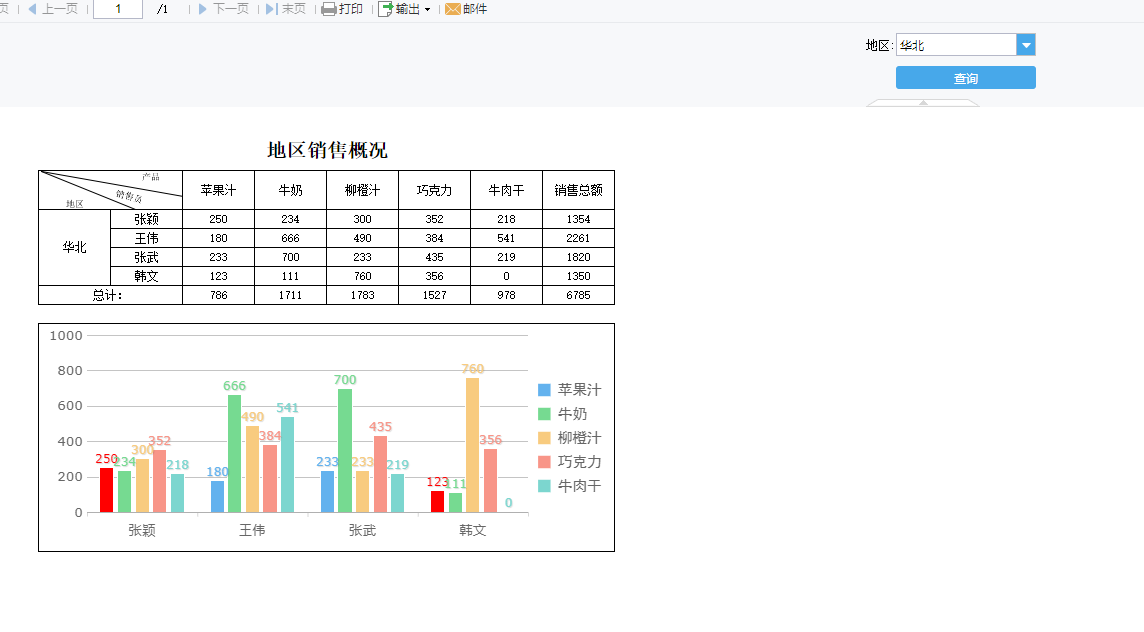This screenshot has width=1144, height=632.
Task: Click the 苹果汁 column header
Action: pos(218,190)
